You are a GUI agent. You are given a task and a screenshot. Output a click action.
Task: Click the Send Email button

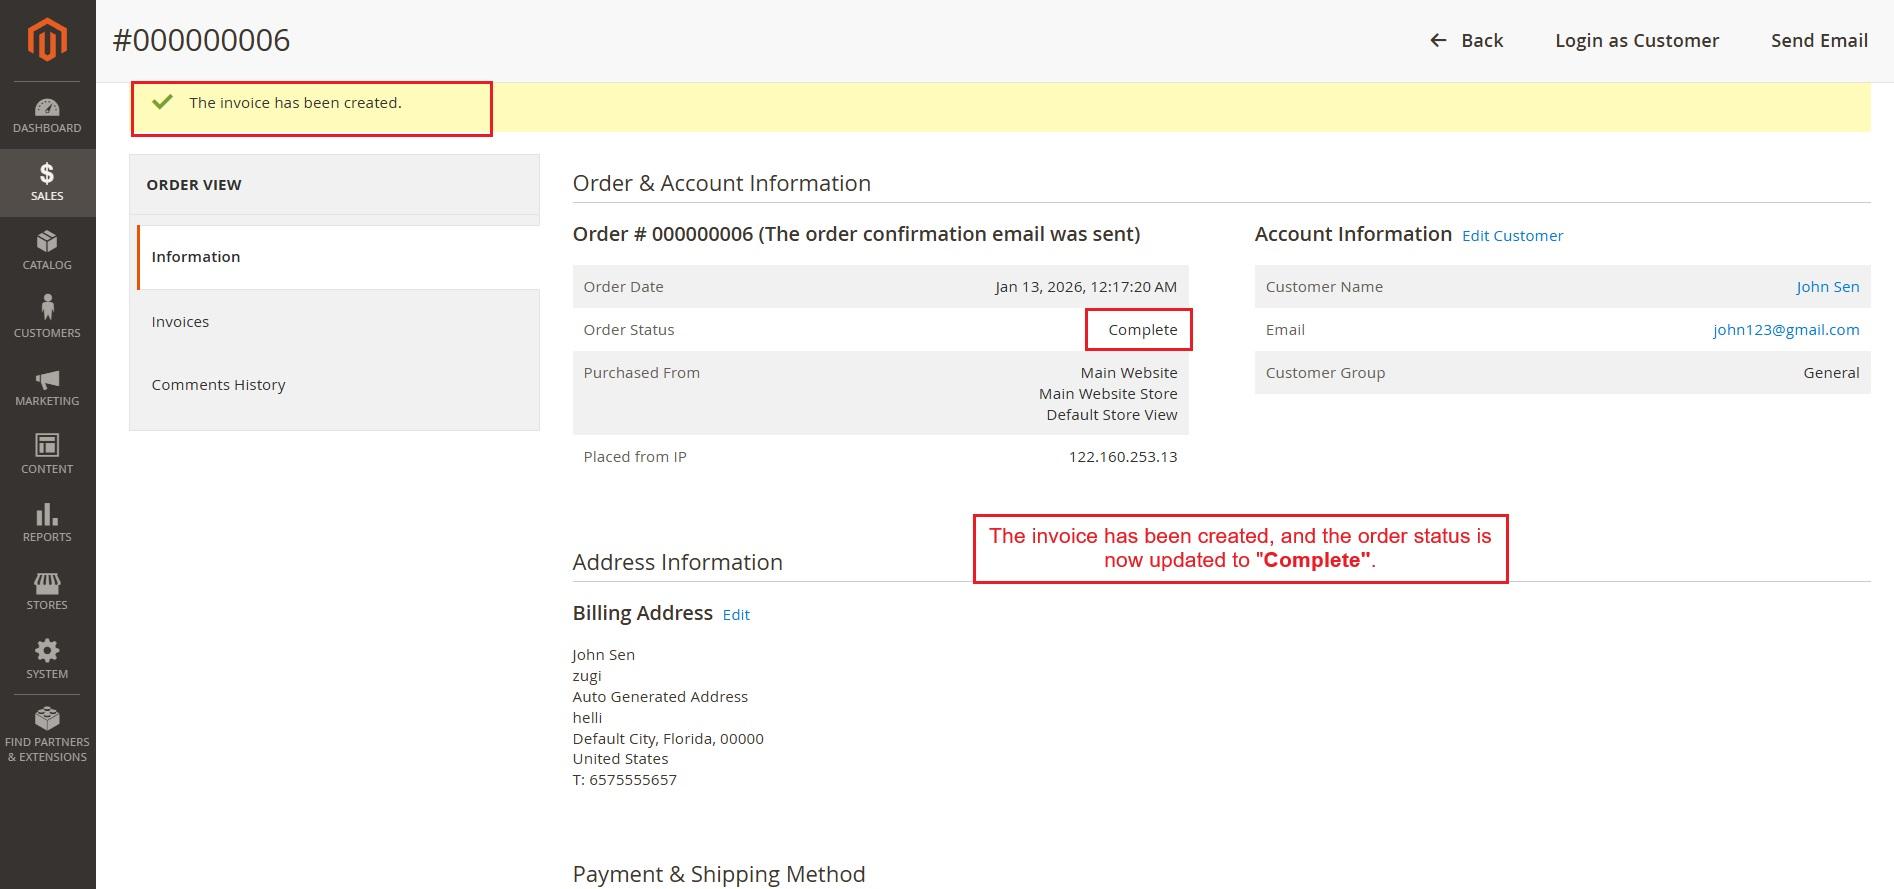(x=1818, y=41)
